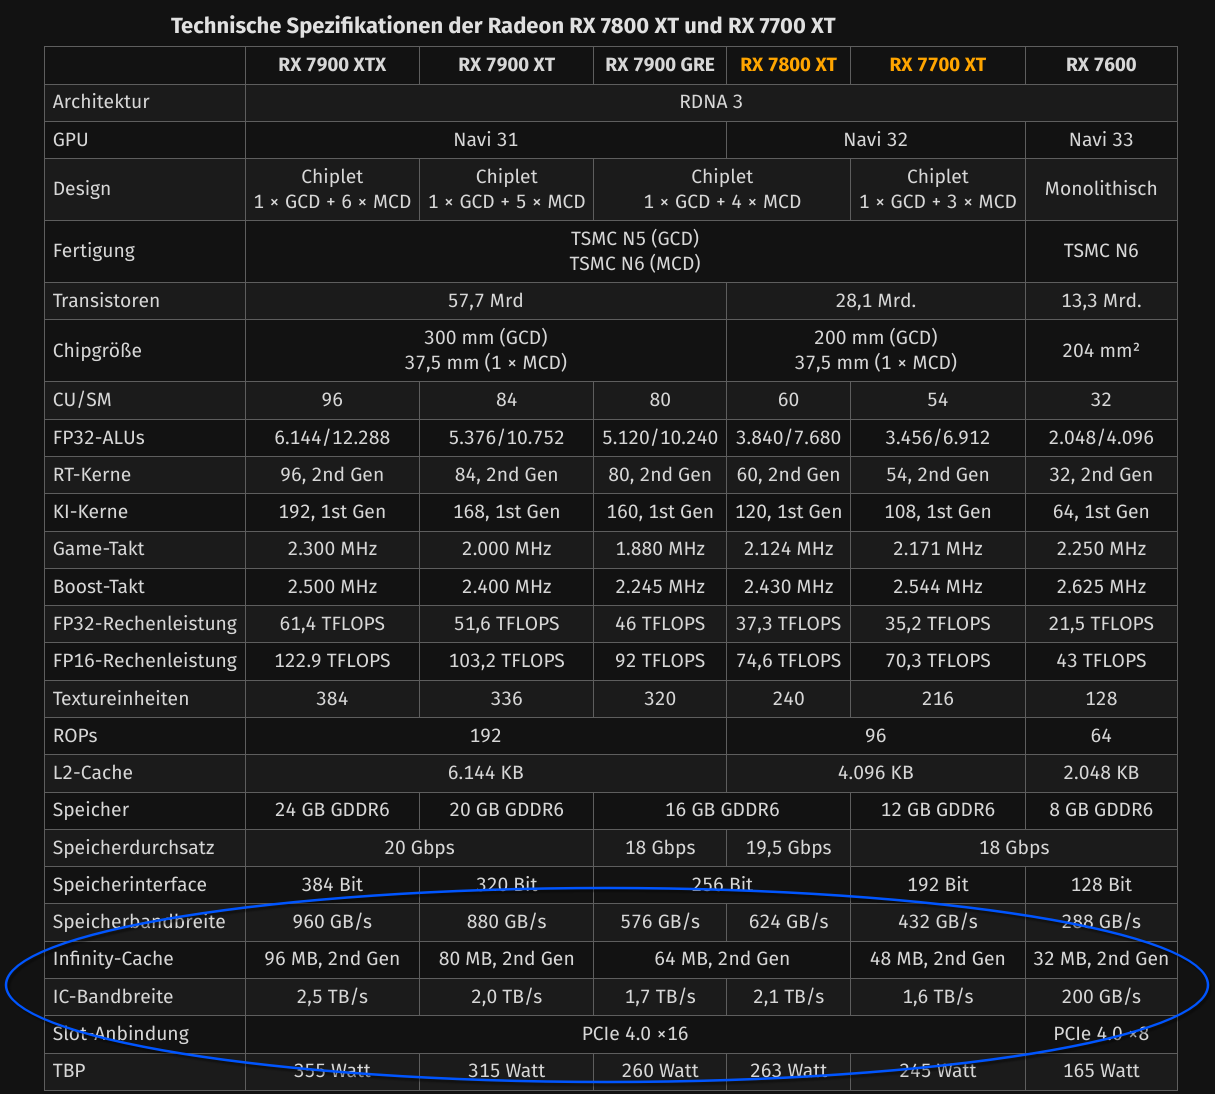The image size is (1215, 1094).
Task: Select the 'Navi 33' cell
Action: click(1101, 140)
